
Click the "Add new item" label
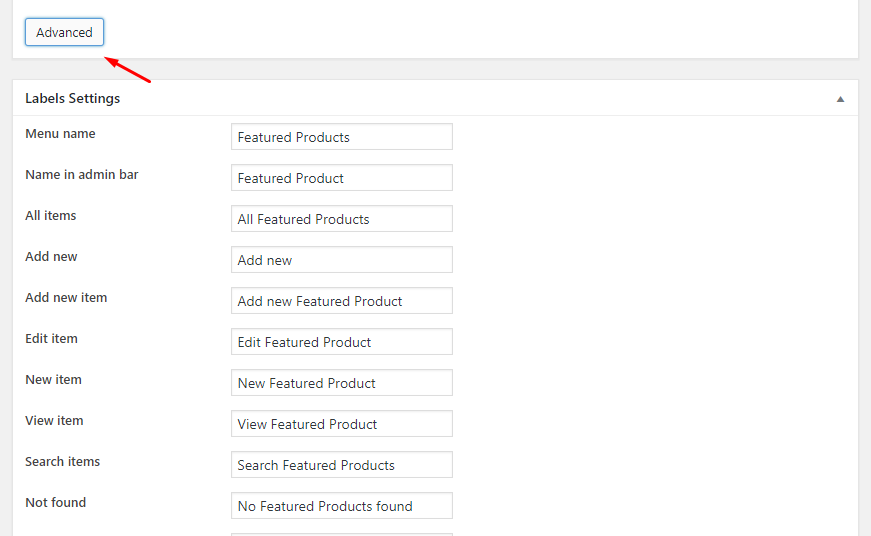66,298
